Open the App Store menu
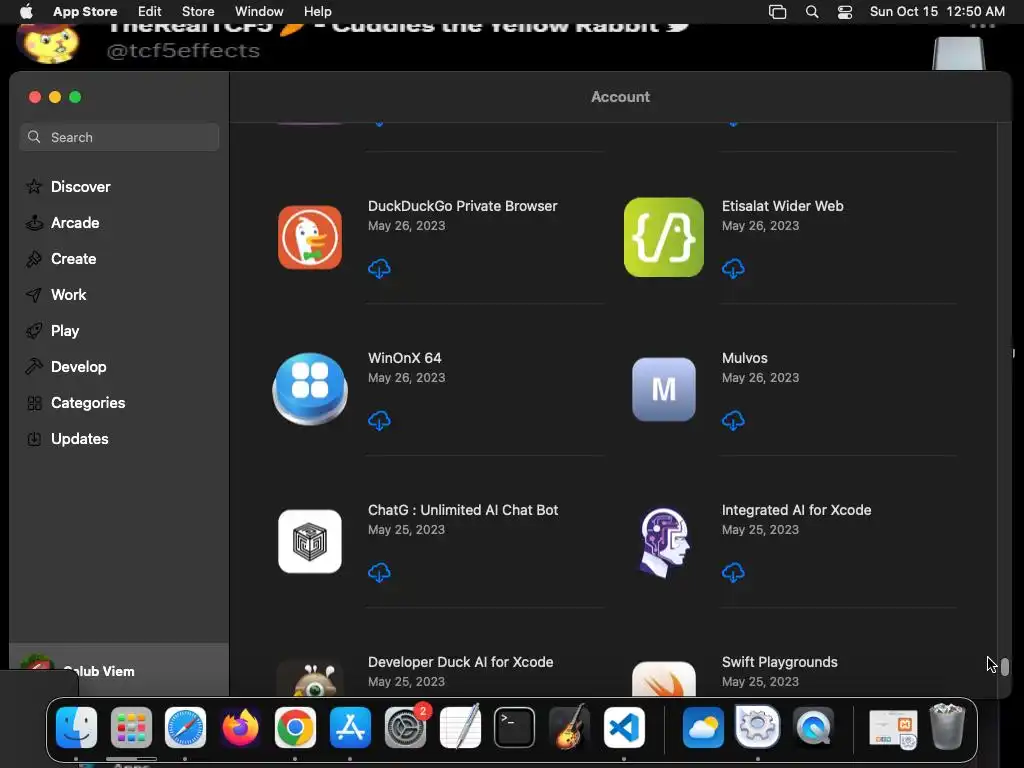The height and width of the screenshot is (768, 1024). click(x=85, y=12)
